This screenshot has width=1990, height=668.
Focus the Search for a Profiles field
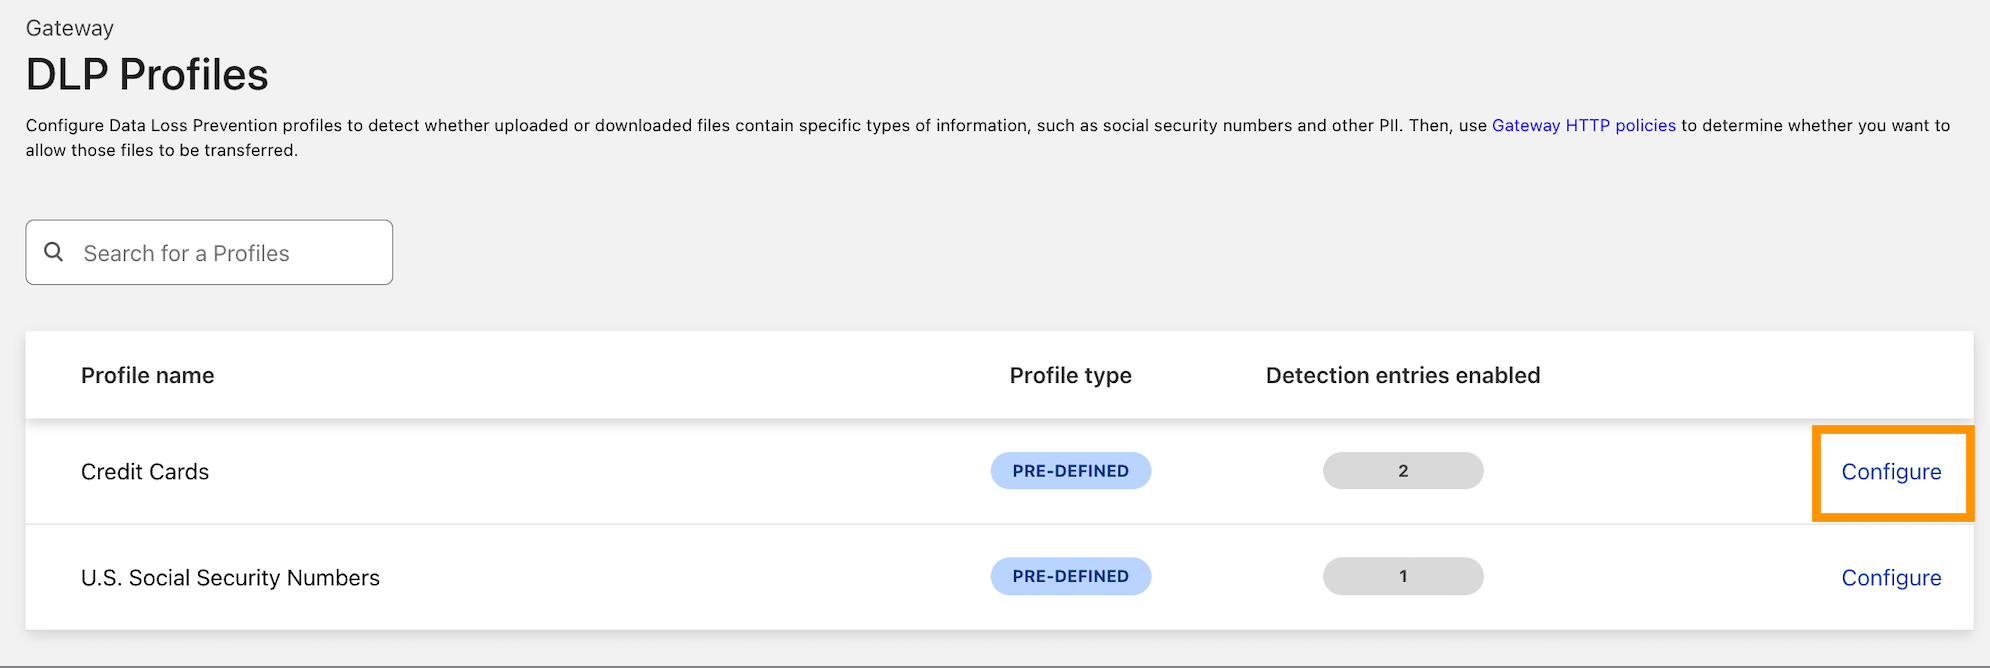click(x=209, y=252)
